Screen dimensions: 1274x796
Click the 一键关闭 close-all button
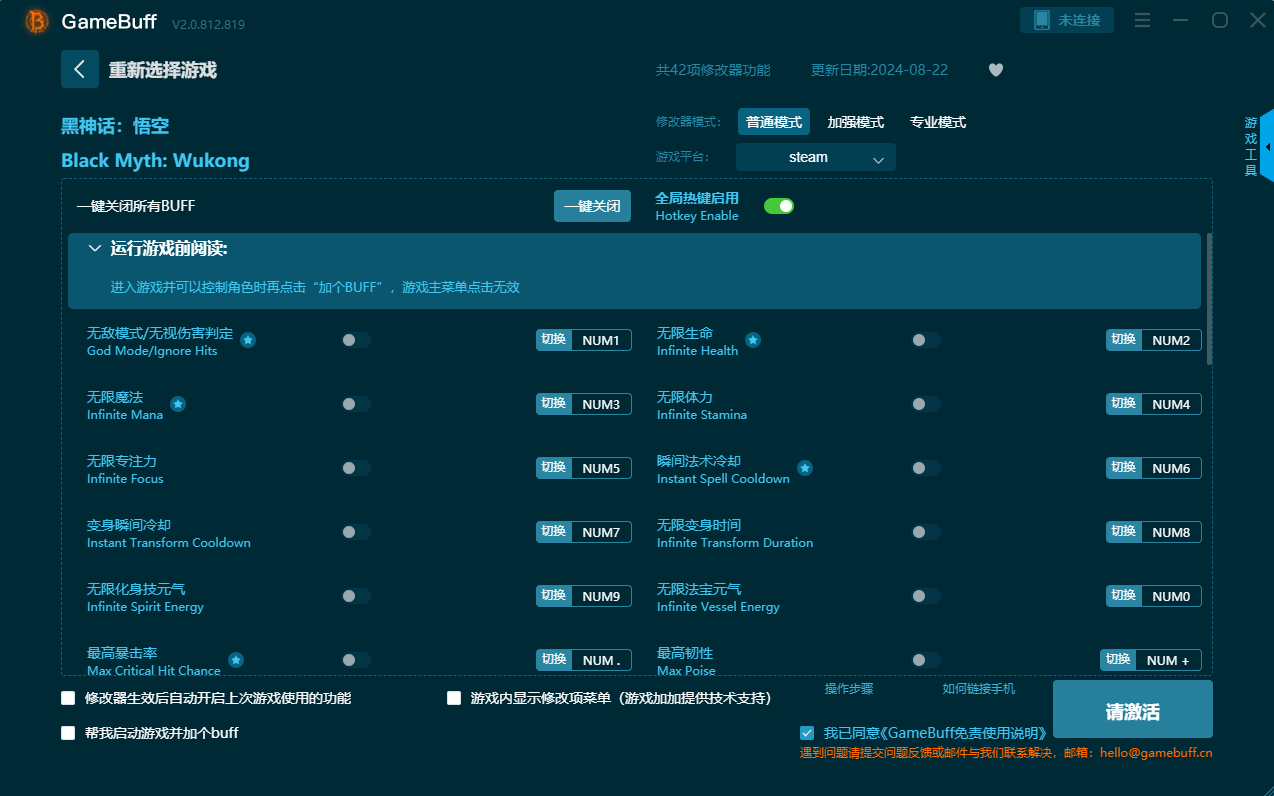coord(592,206)
